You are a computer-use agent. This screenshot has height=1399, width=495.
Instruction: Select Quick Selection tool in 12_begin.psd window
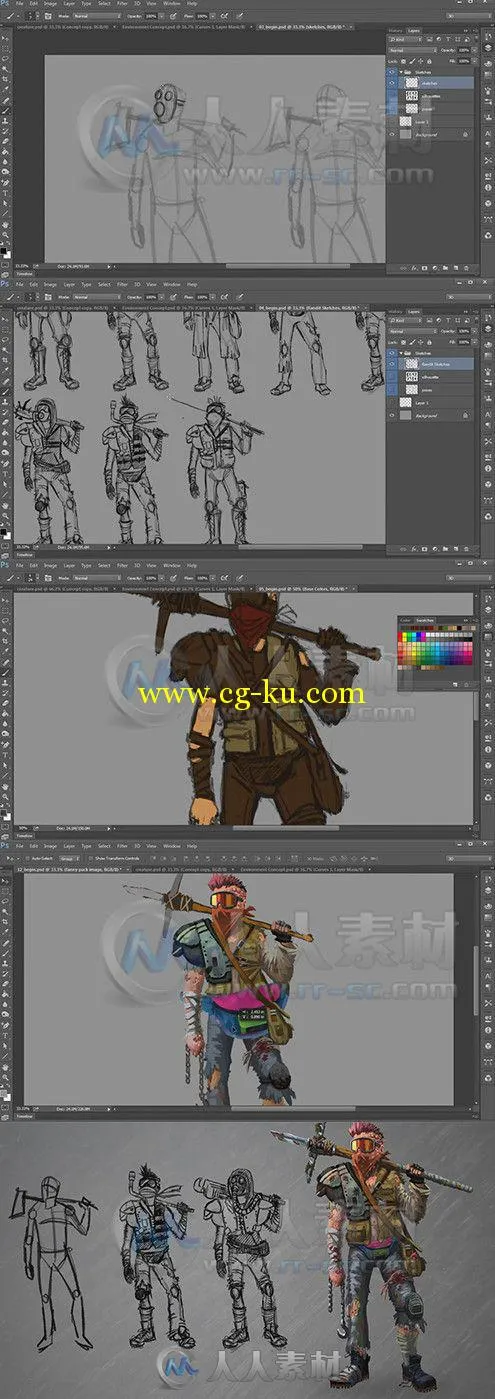[x=6, y=911]
